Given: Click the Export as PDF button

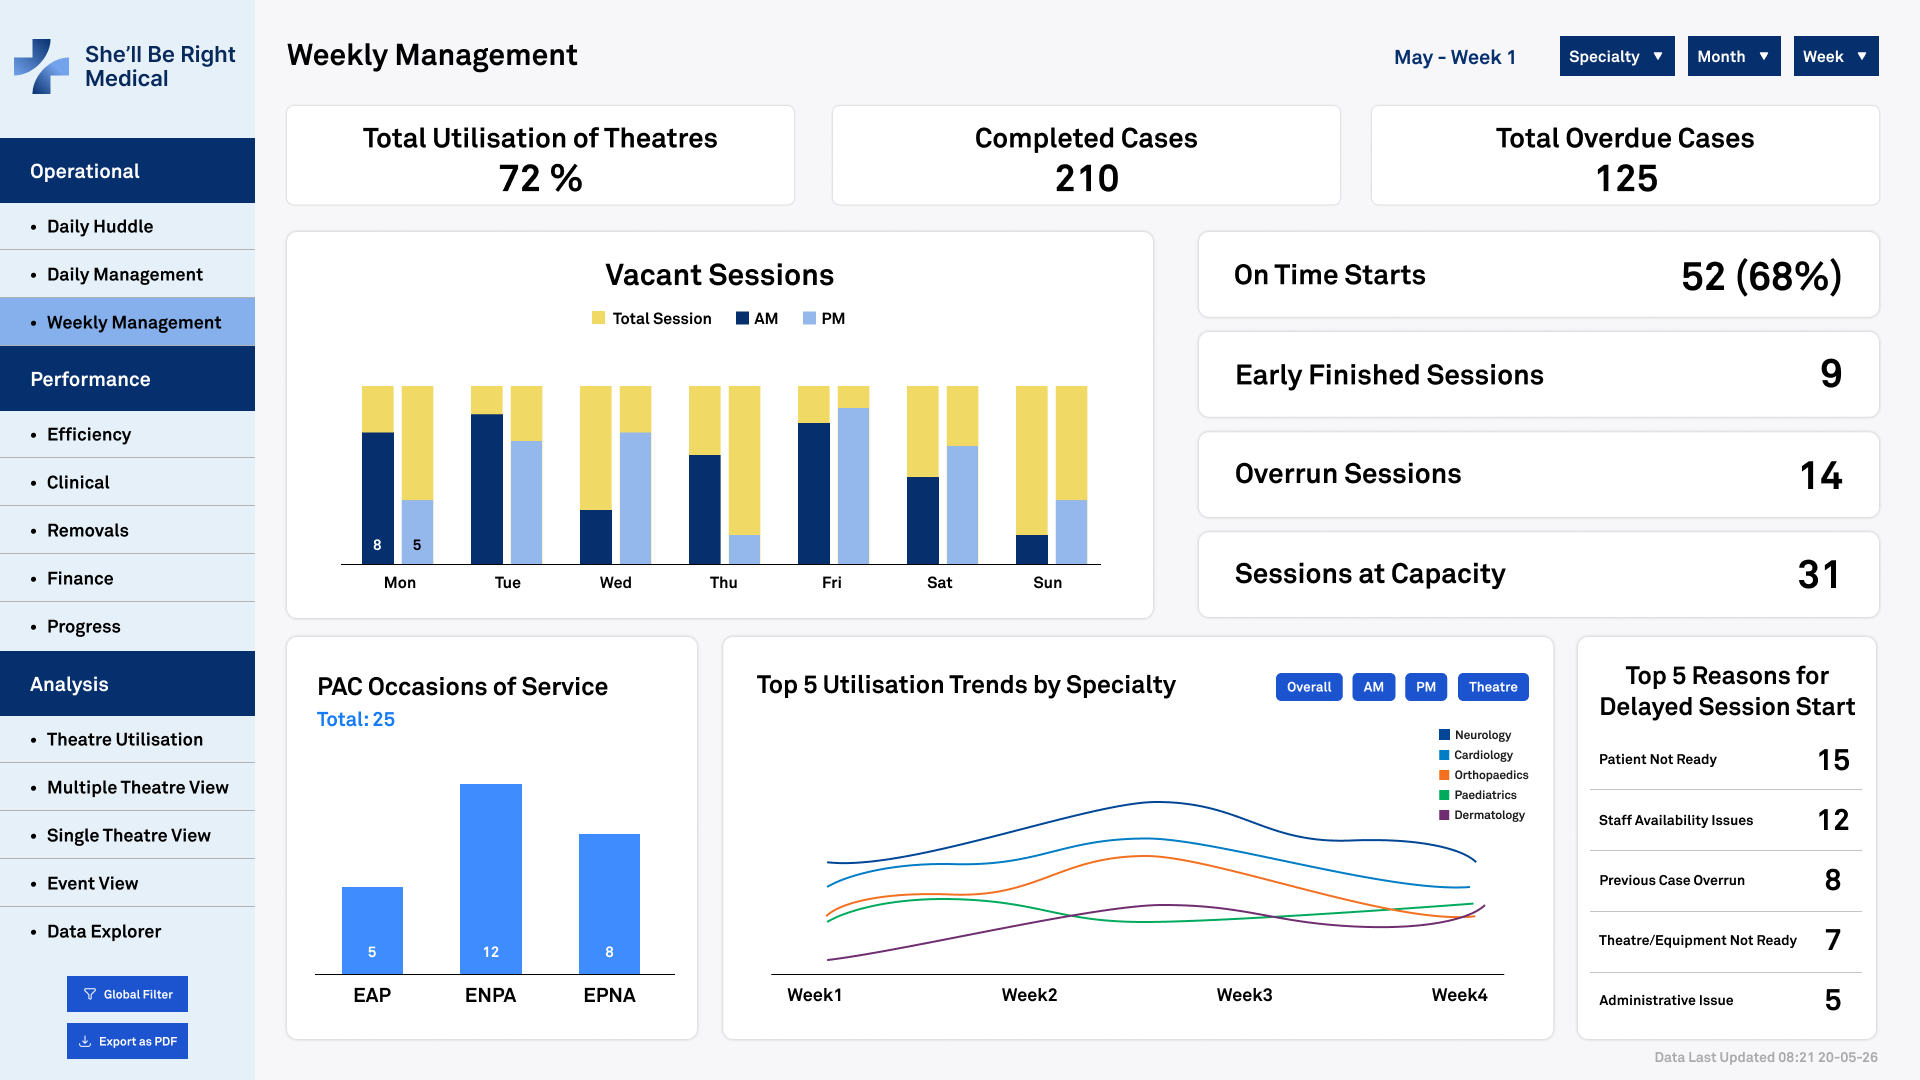Looking at the screenshot, I should pyautogui.click(x=127, y=1041).
